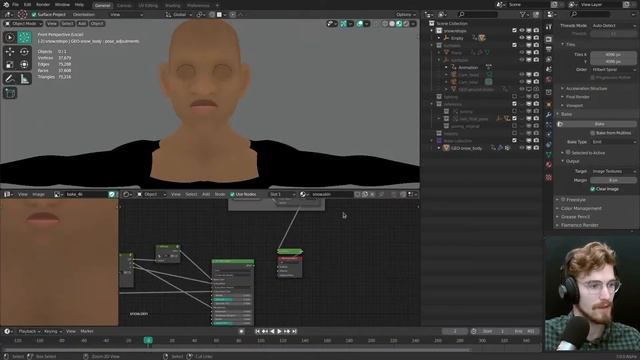Image resolution: width=640 pixels, height=360 pixels.
Task: Toggle viewport overlays icon
Action: point(360,24)
